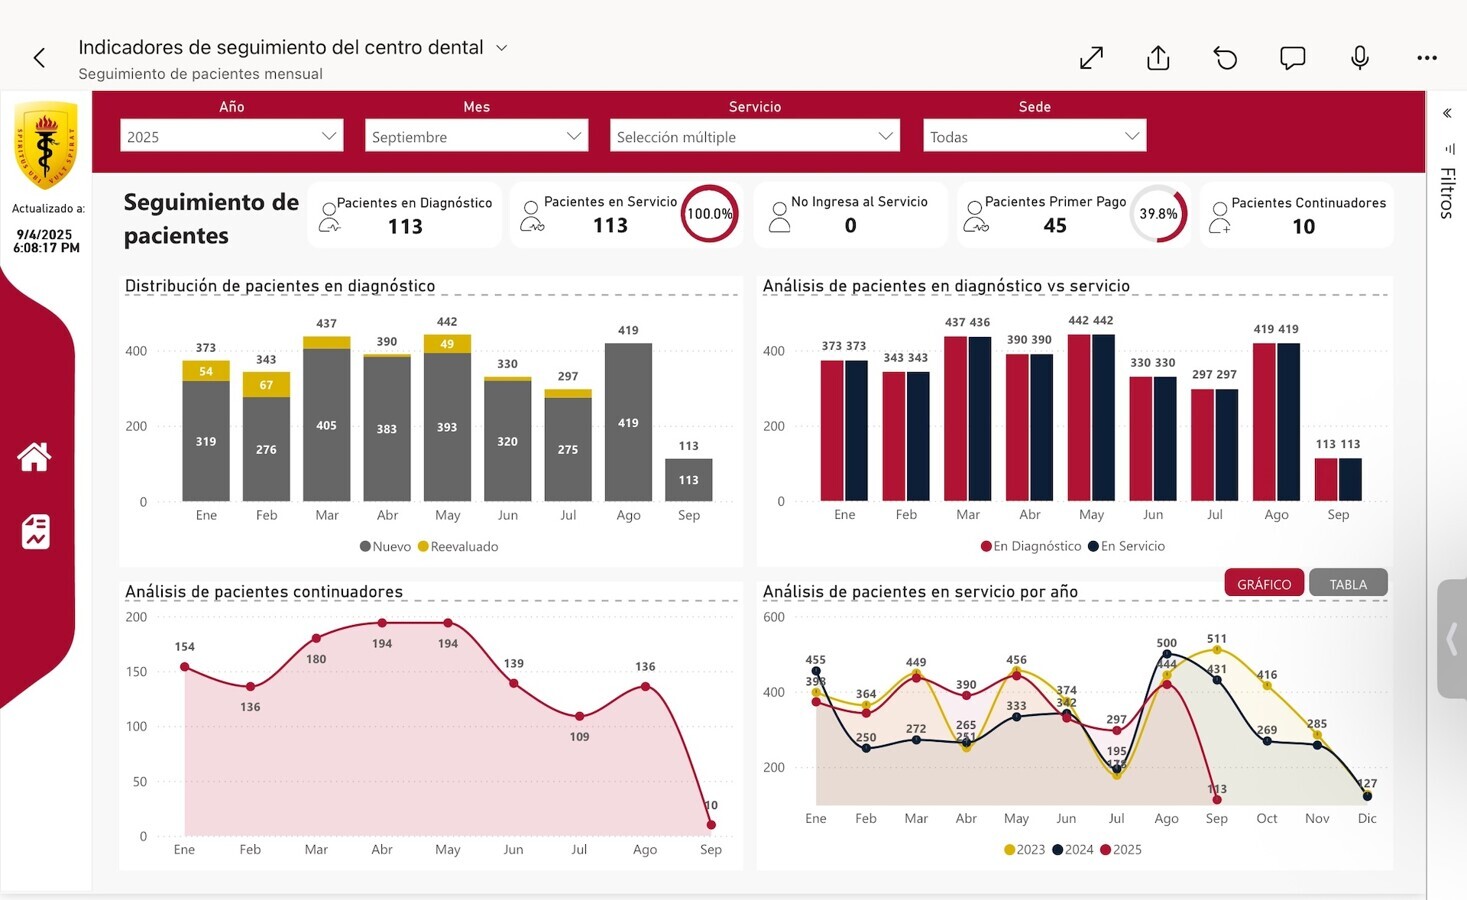This screenshot has height=900, width=1467.
Task: Switch to TABLA view
Action: (x=1347, y=584)
